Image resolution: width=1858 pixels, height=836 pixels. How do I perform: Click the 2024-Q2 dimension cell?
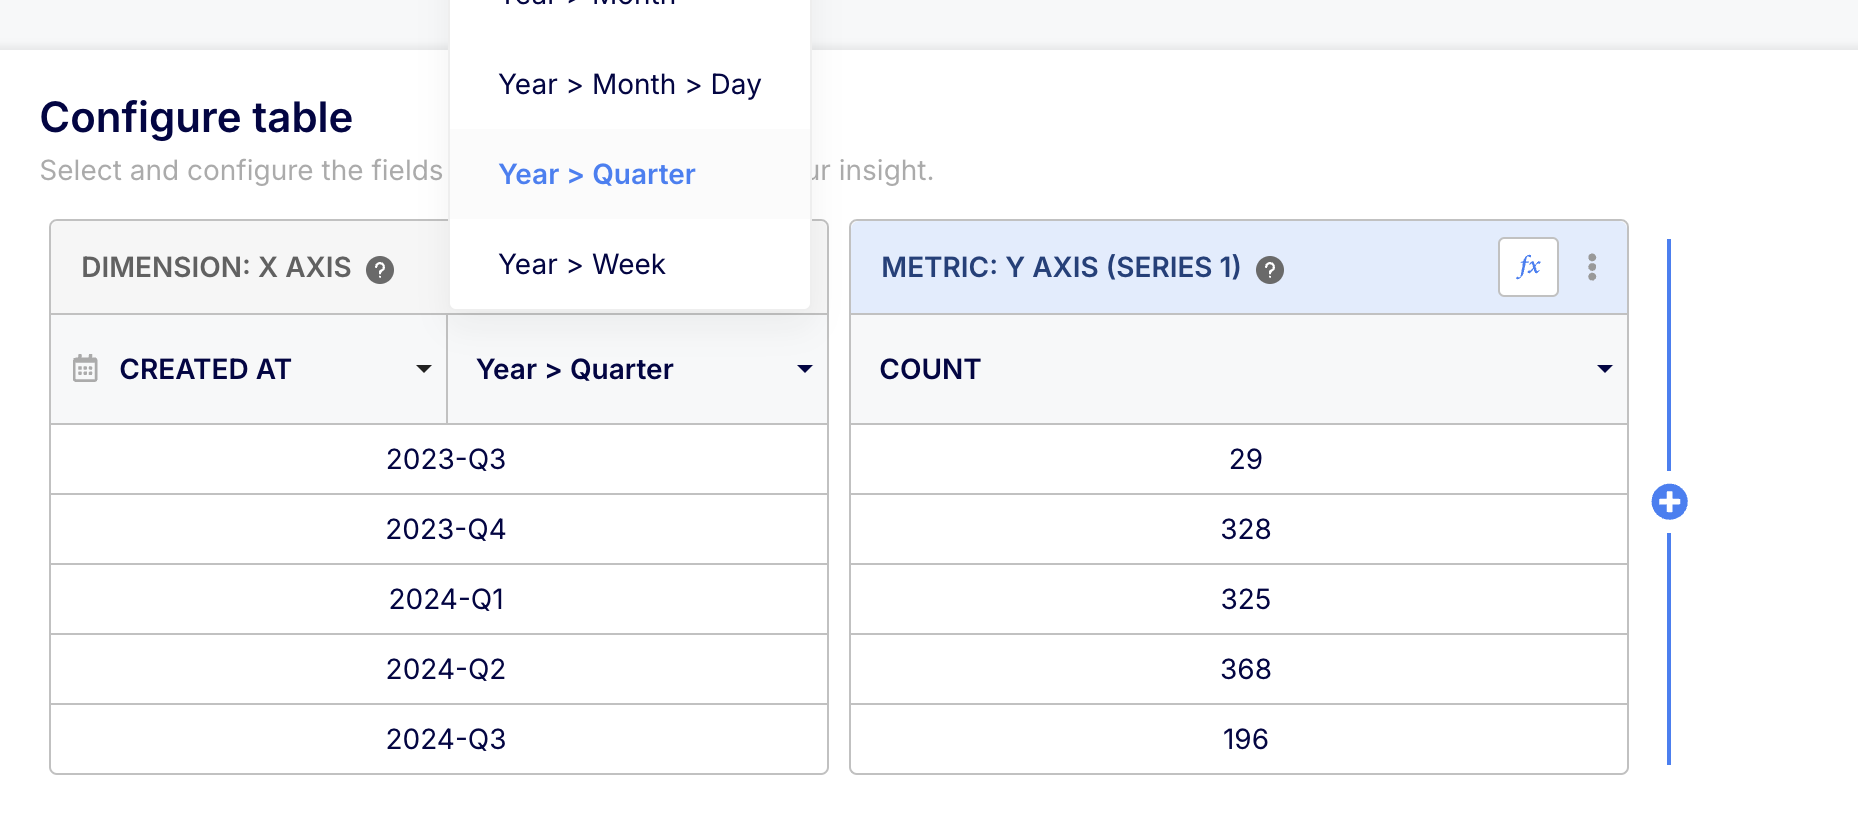446,669
